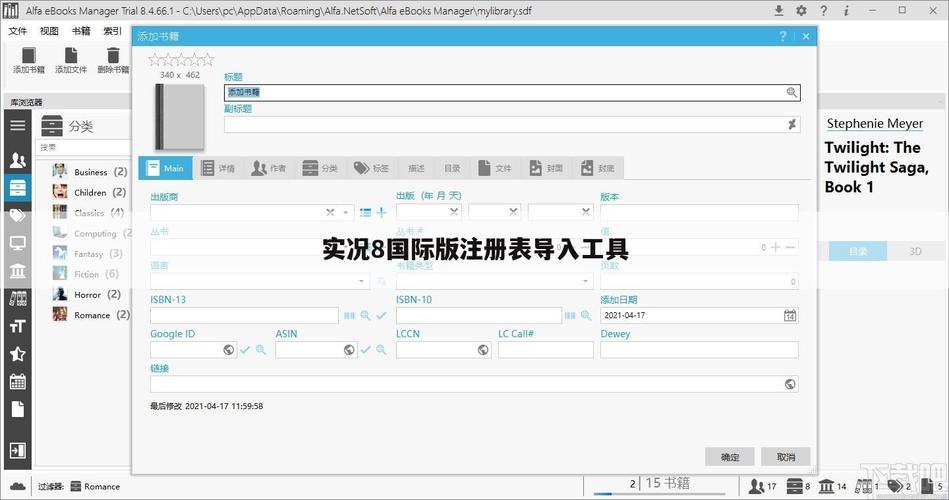Switch to the Main tab

pos(165,168)
